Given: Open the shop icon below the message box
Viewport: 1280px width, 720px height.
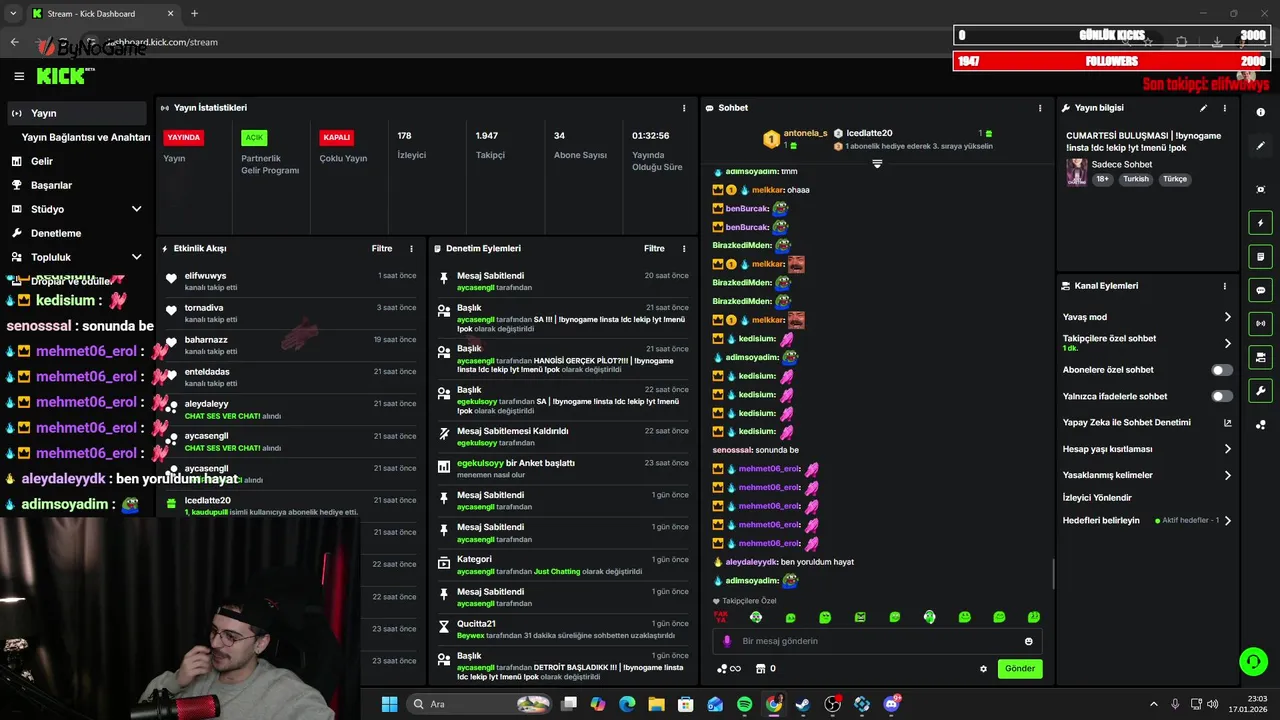Looking at the screenshot, I should 760,669.
